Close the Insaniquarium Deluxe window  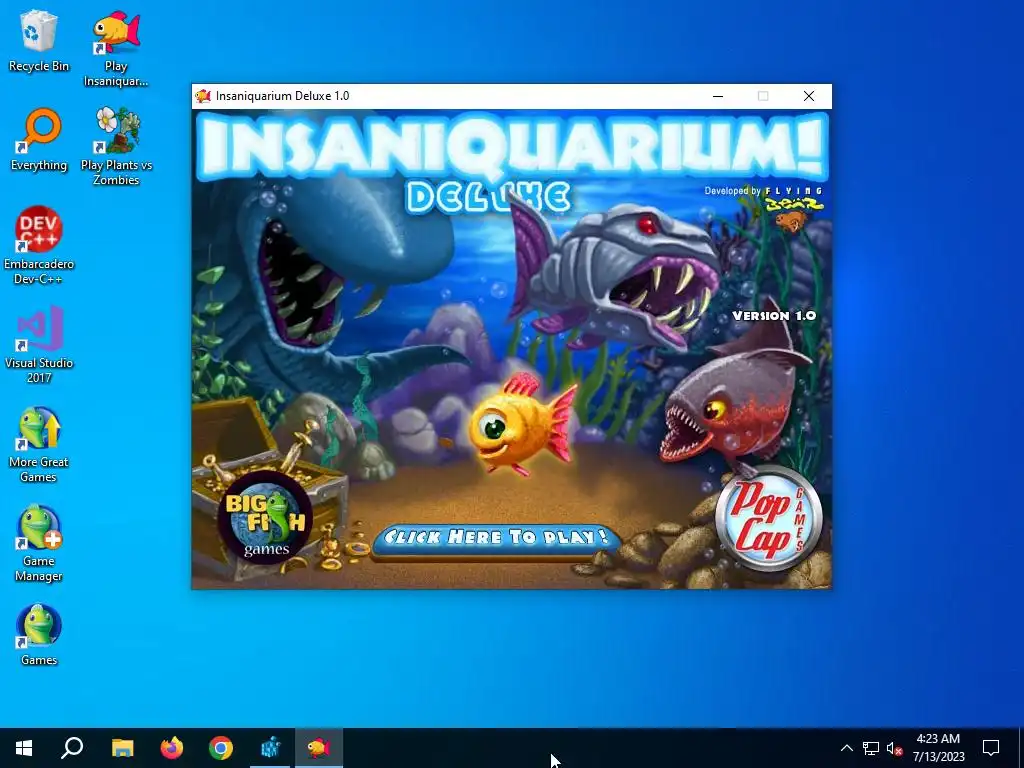(x=808, y=96)
